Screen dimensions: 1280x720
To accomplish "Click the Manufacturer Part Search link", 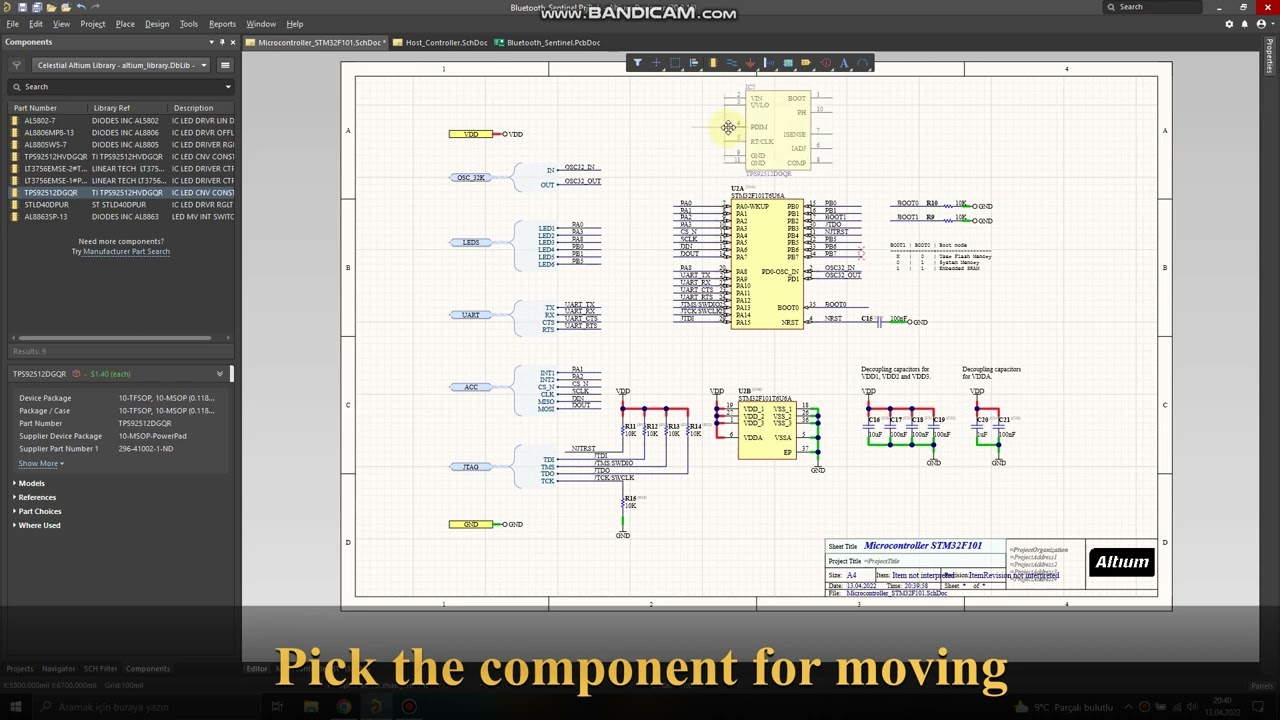I will click(x=126, y=252).
